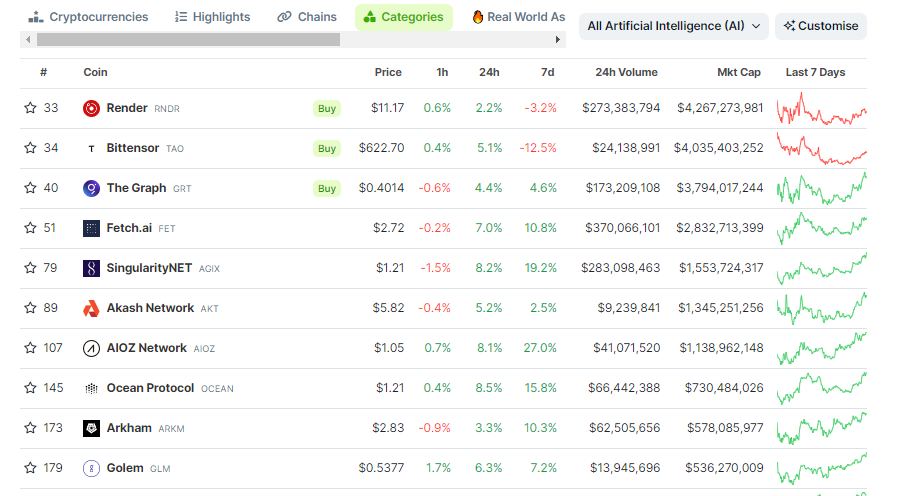Click the tab bar left scroll arrow
904x496 pixels.
click(x=28, y=39)
